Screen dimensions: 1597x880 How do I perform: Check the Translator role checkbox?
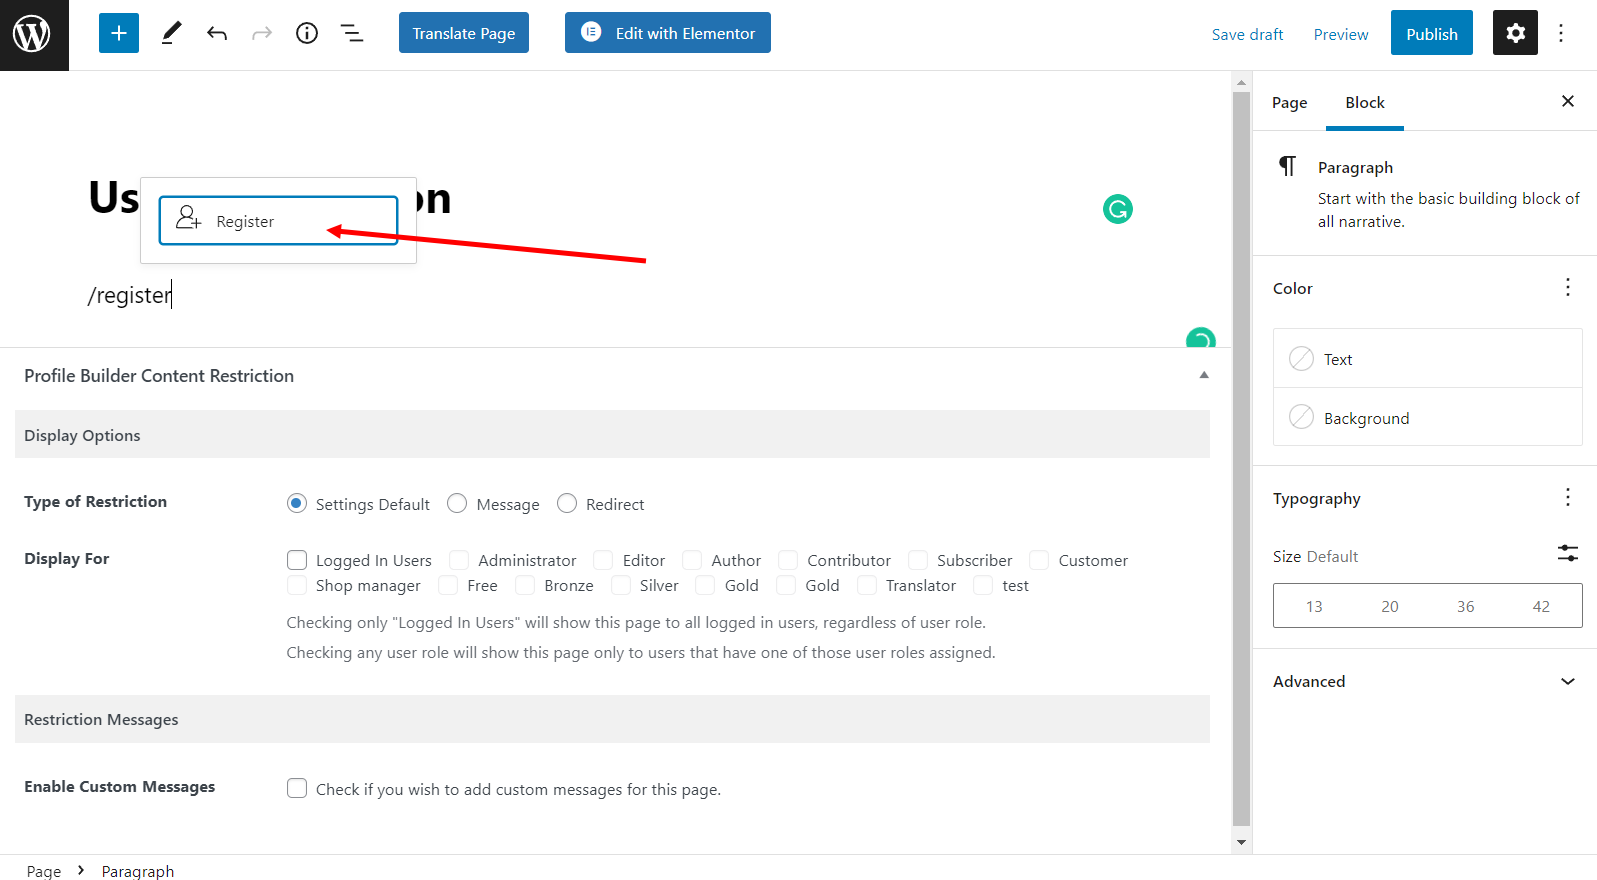[x=867, y=585]
